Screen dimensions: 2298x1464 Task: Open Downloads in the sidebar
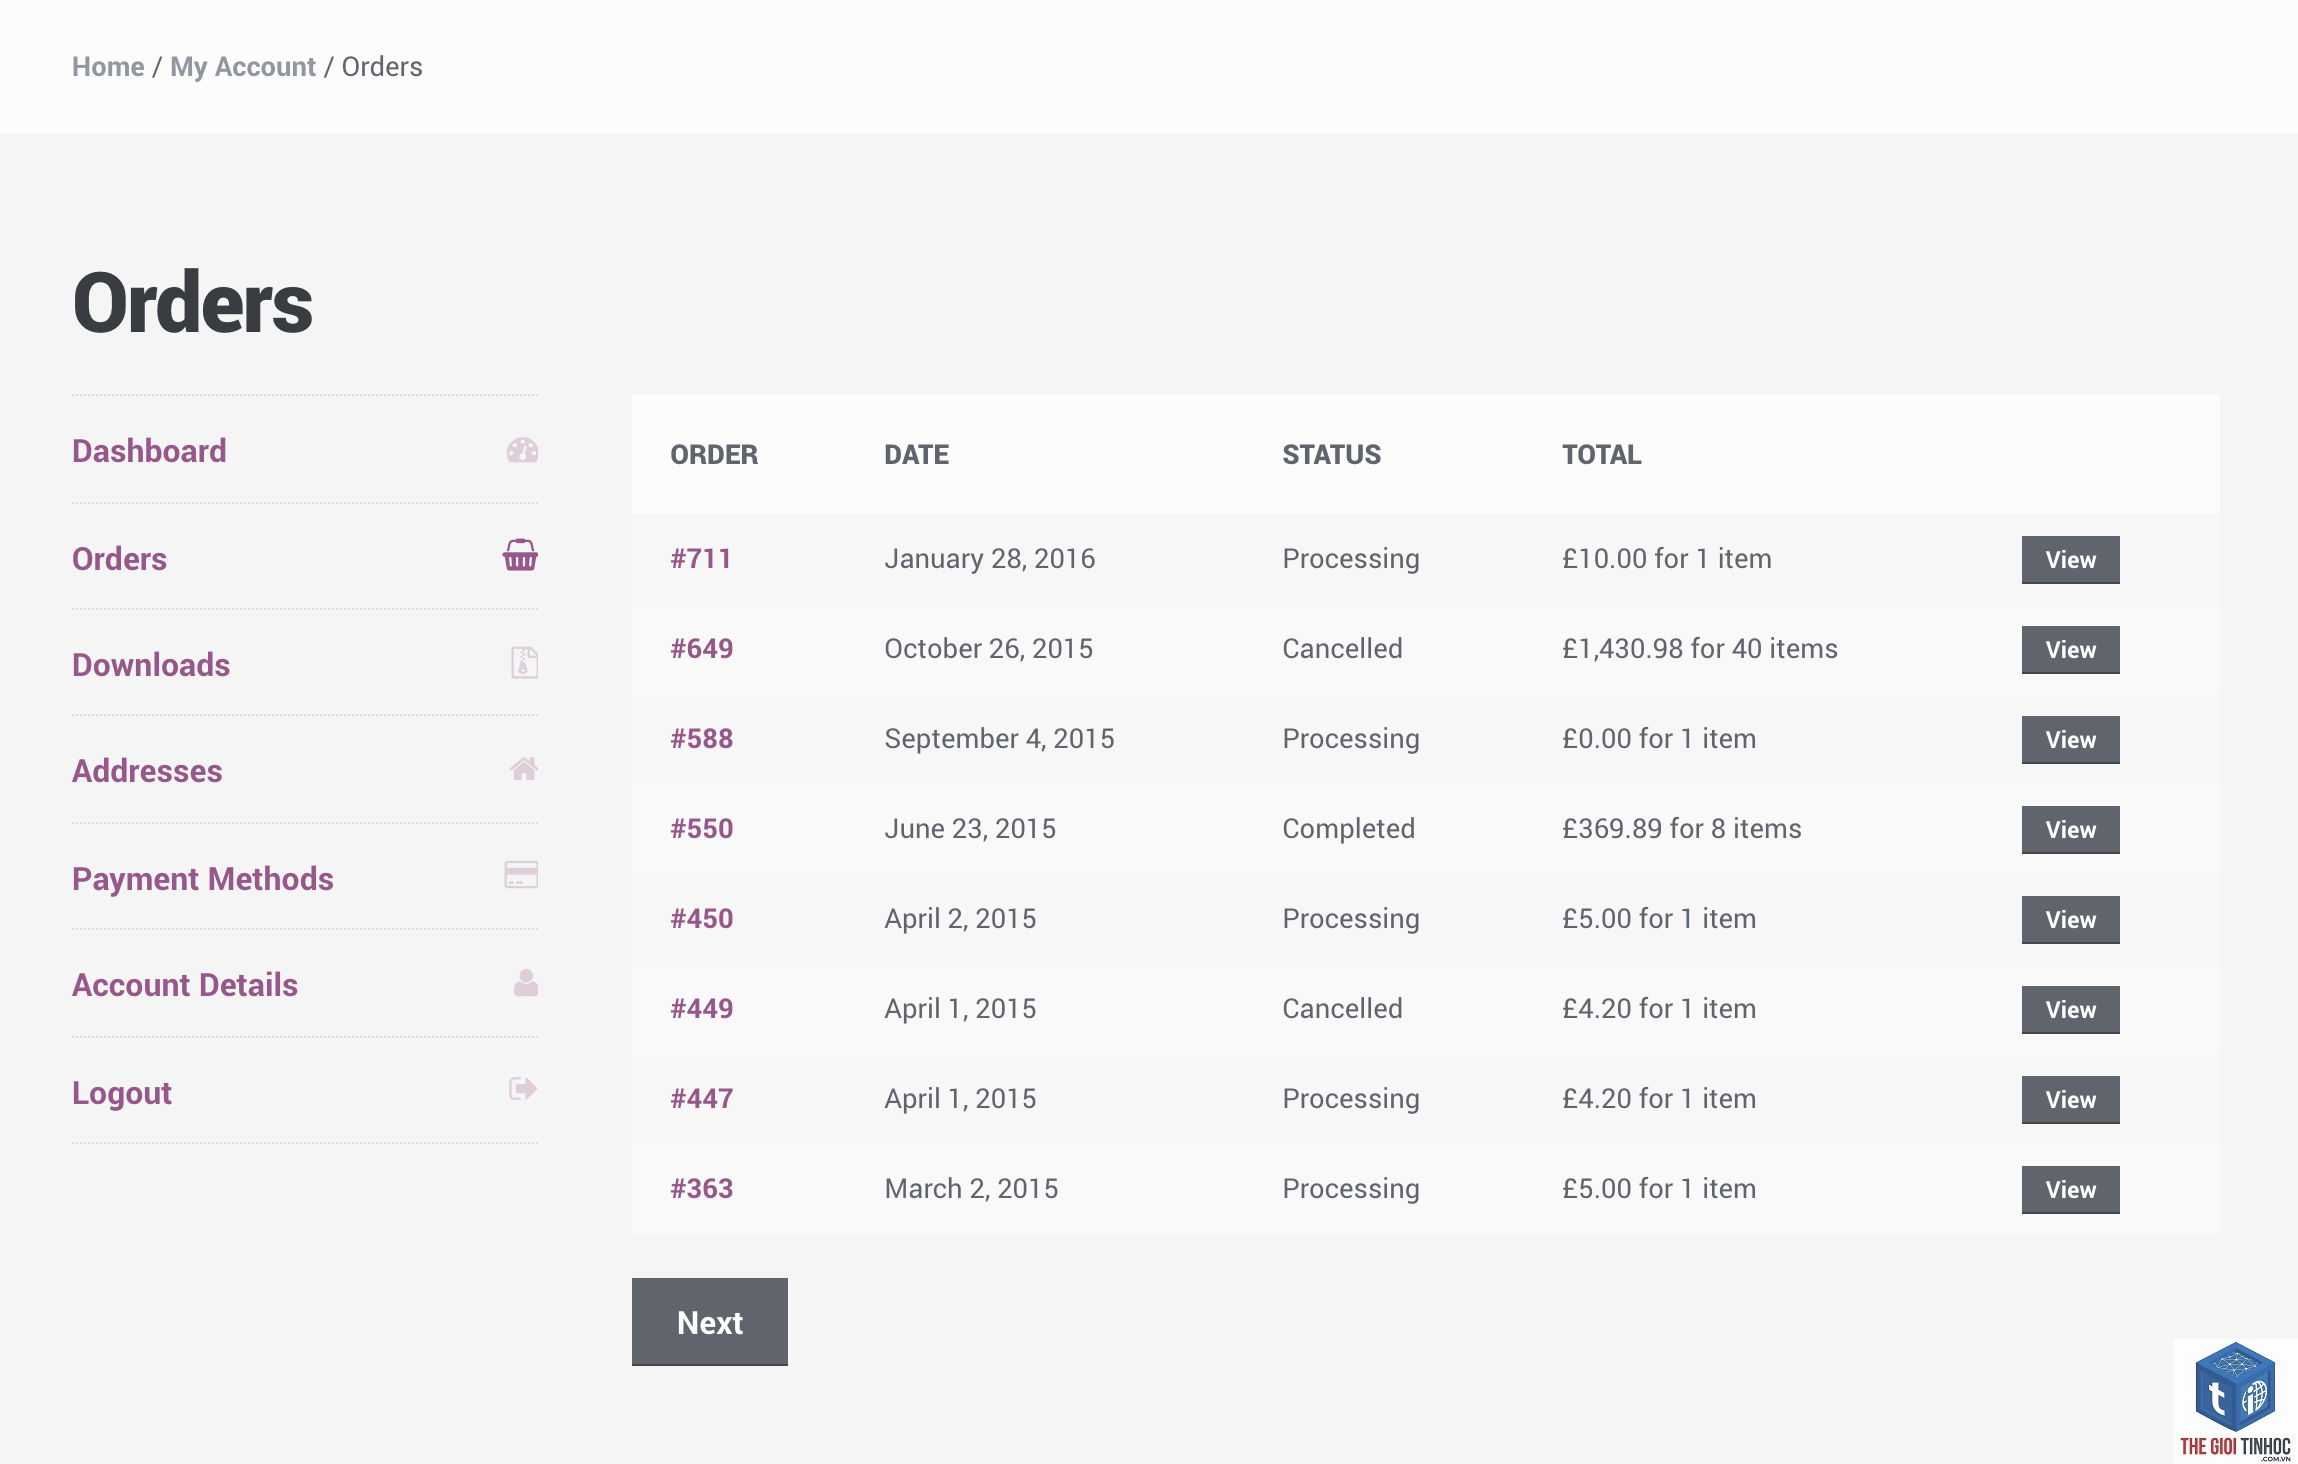coord(151,665)
